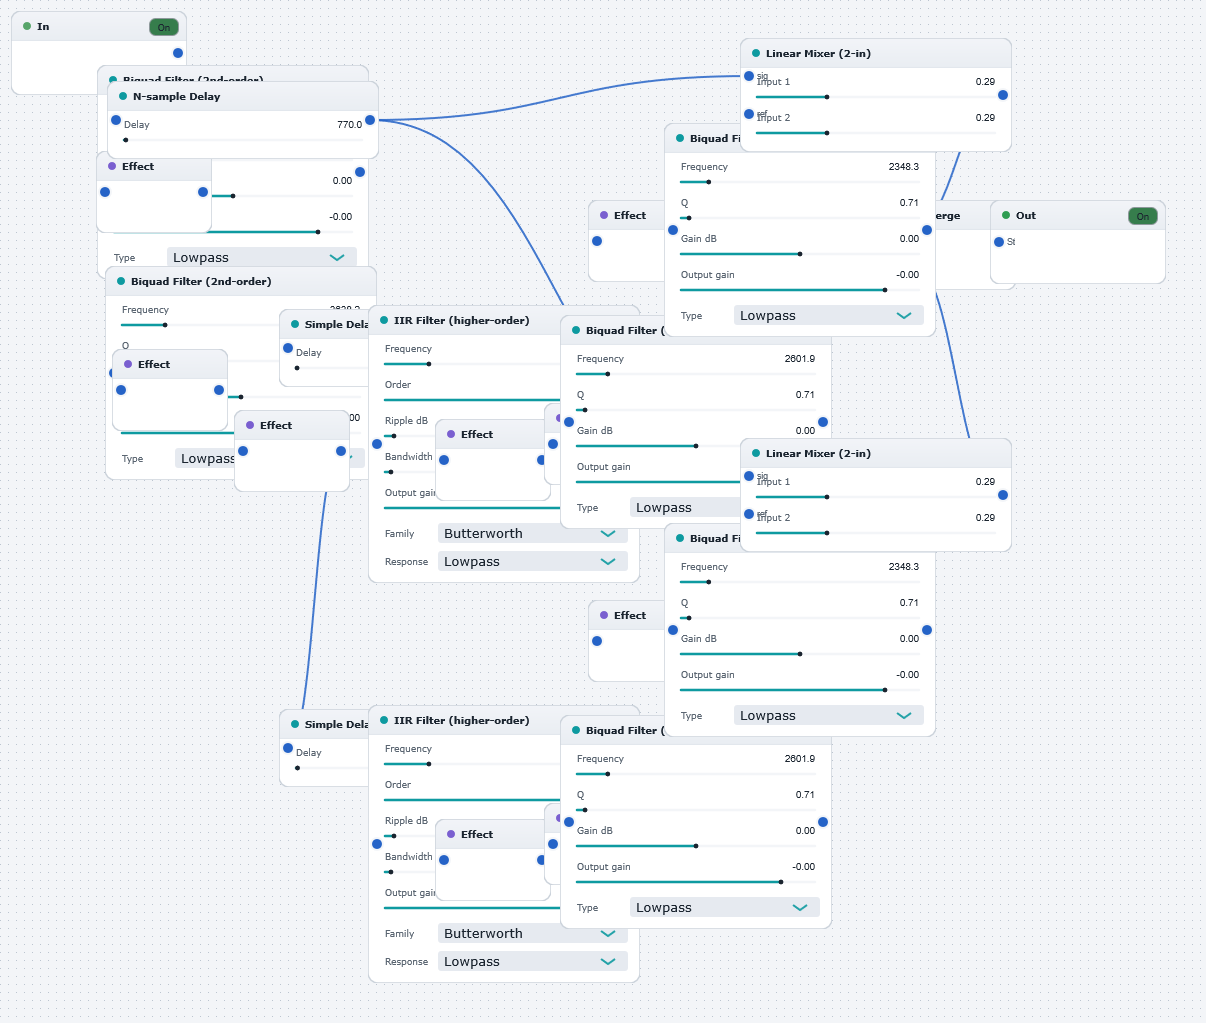
Task: Click the 2348.3 frequency value in upper Biquad
Action: click(x=904, y=167)
